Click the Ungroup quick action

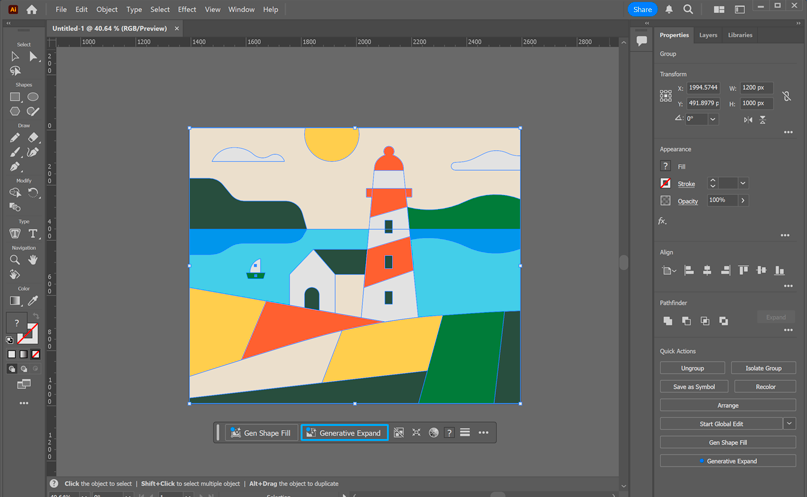[692, 368]
